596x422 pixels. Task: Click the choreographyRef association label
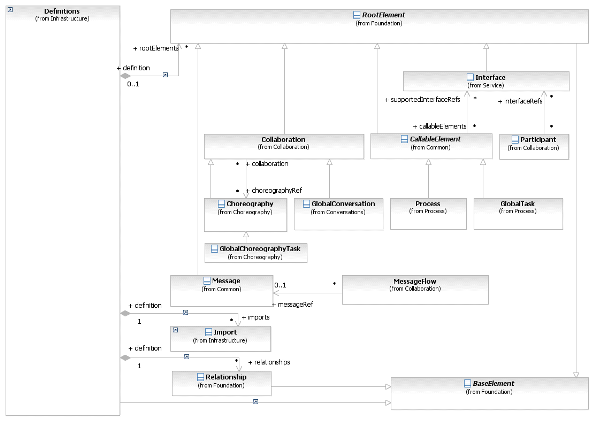click(x=274, y=190)
